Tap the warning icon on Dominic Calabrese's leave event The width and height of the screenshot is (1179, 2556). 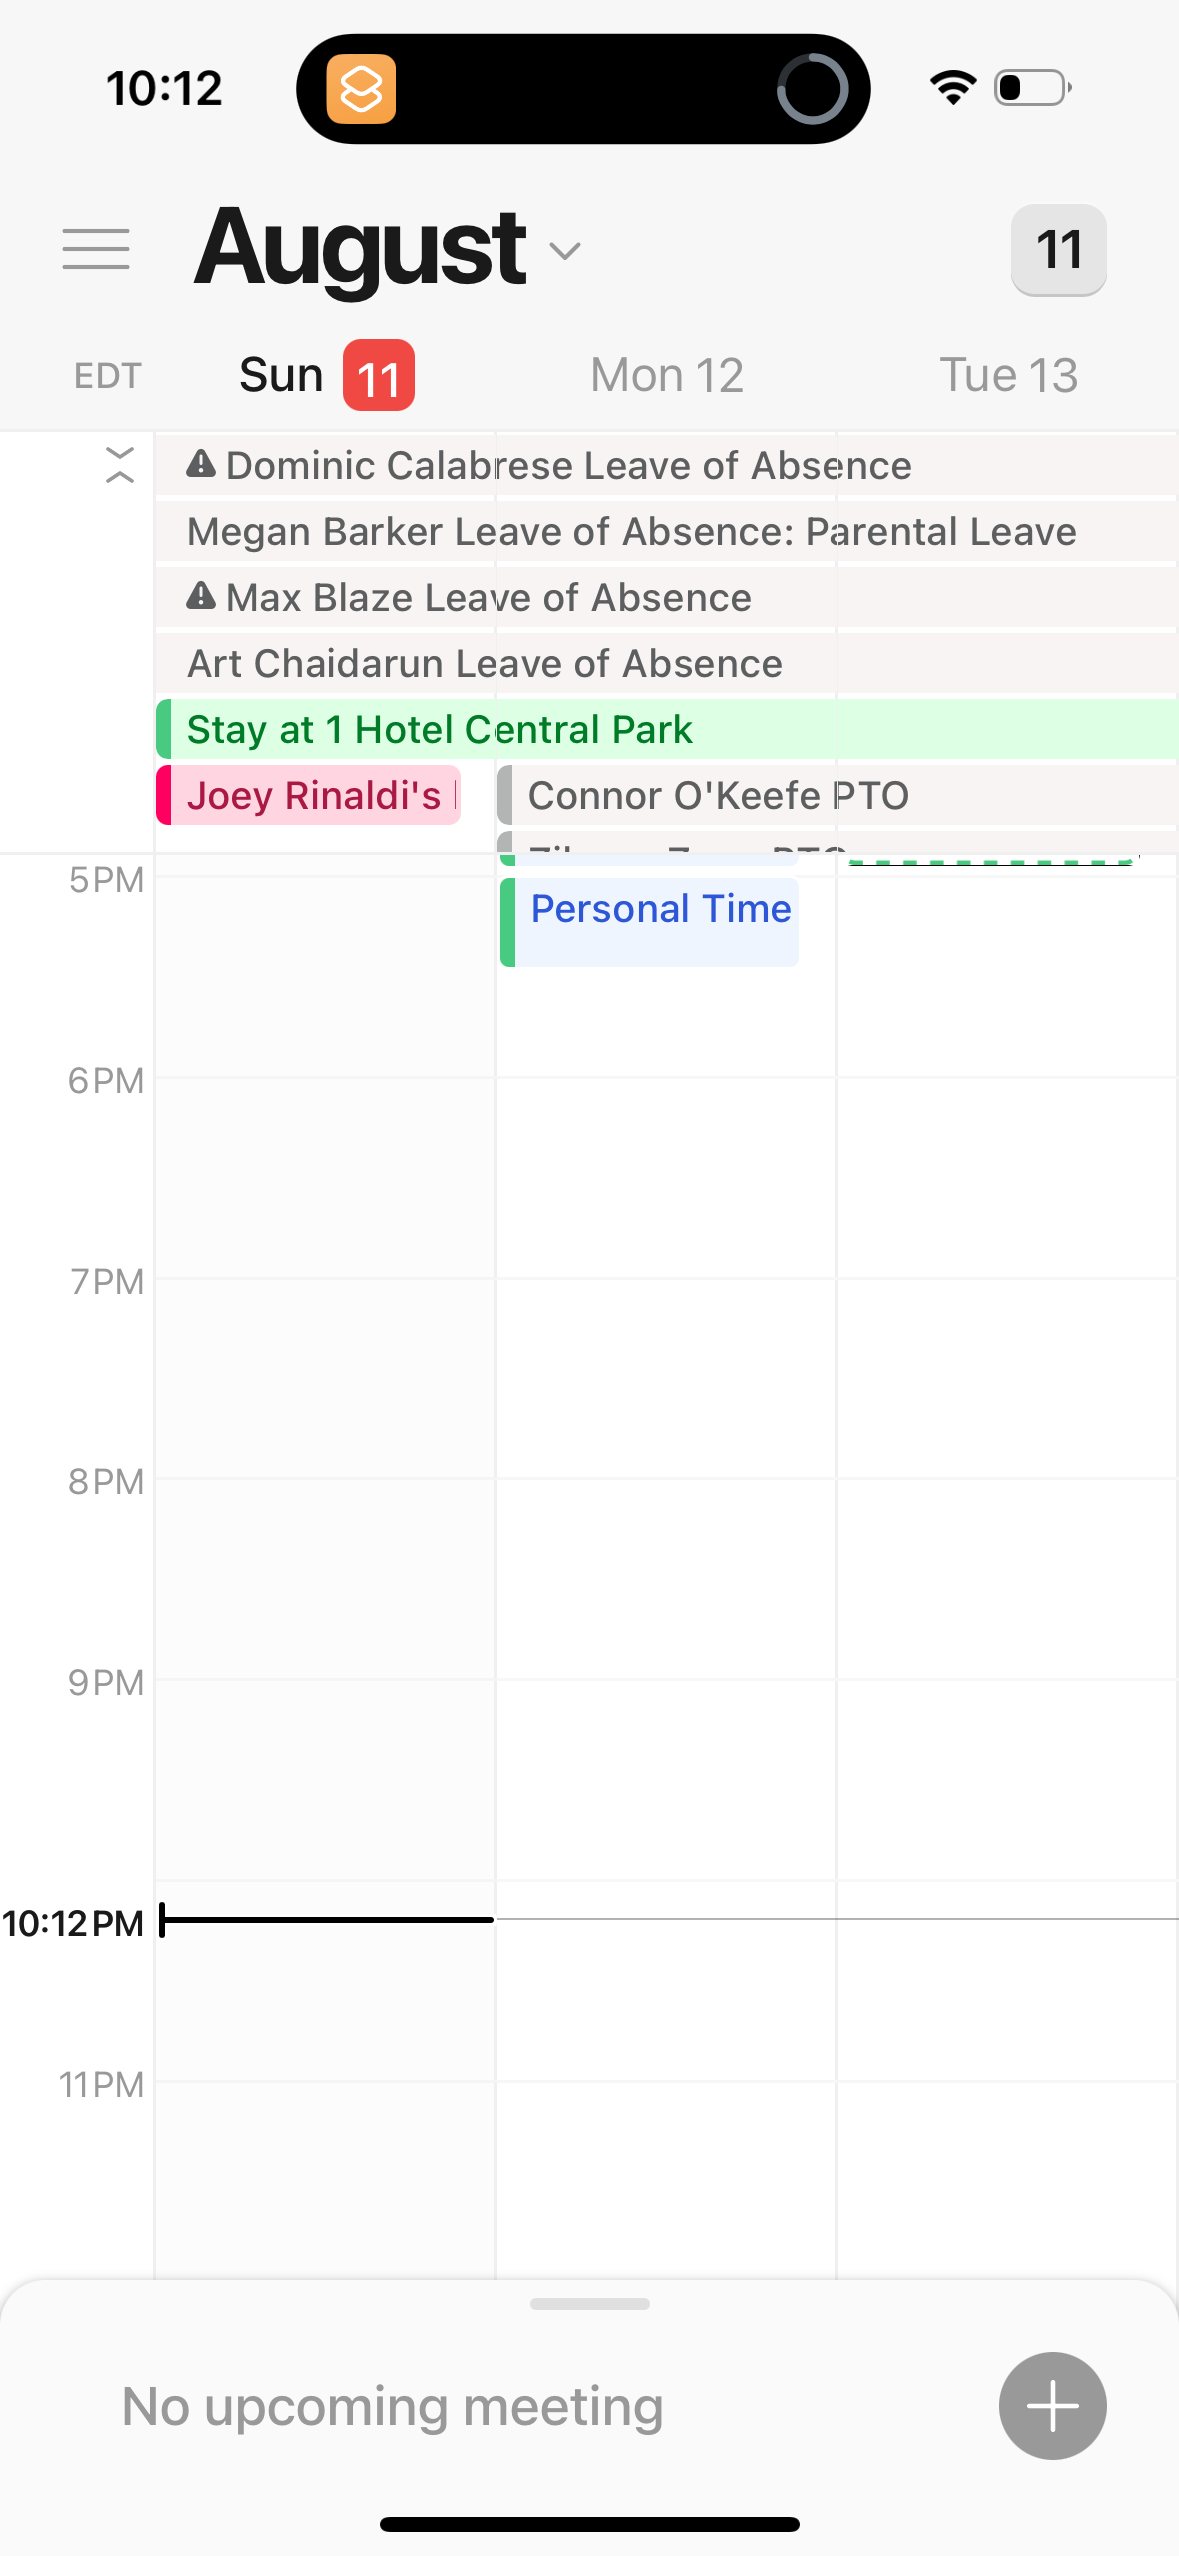200,464
